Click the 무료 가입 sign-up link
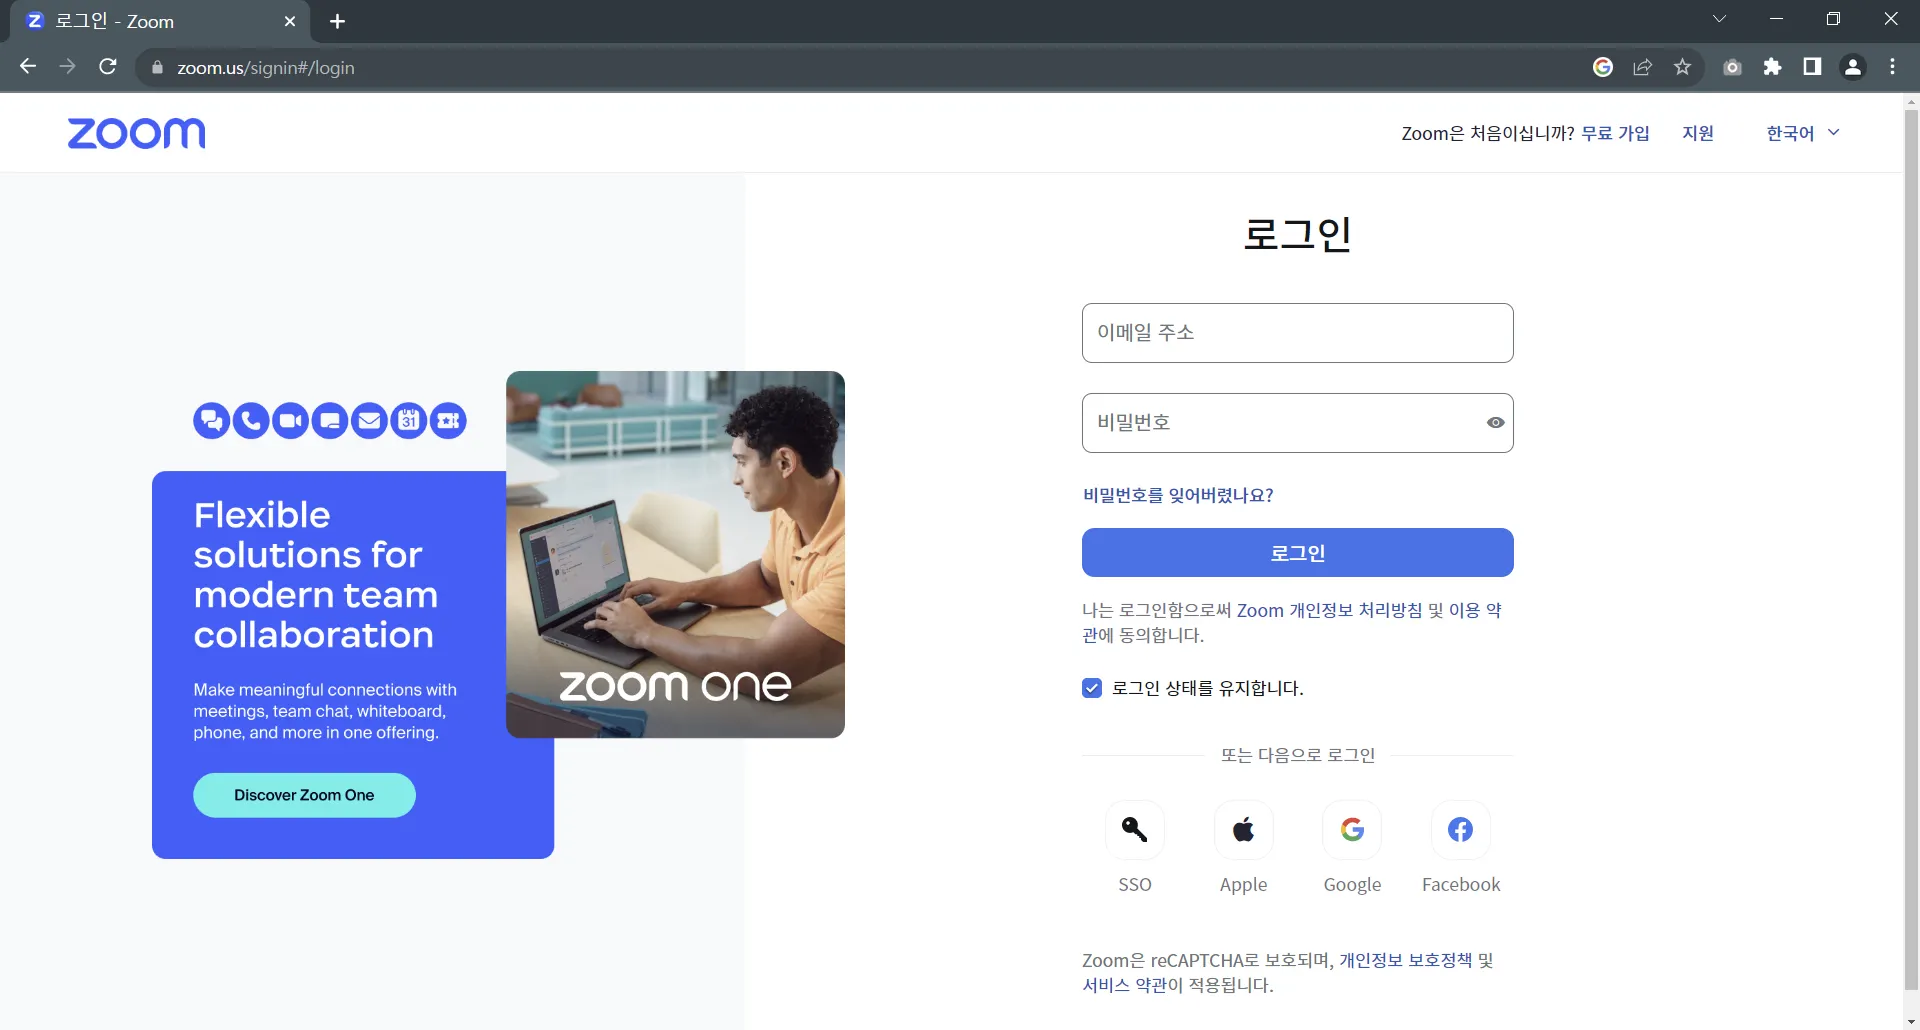Viewport: 1920px width, 1030px height. point(1615,133)
